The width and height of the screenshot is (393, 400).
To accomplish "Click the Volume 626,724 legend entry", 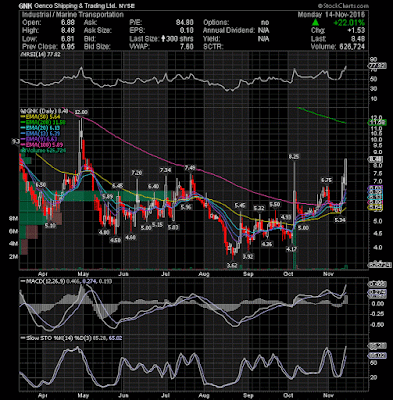I will pyautogui.click(x=44, y=151).
